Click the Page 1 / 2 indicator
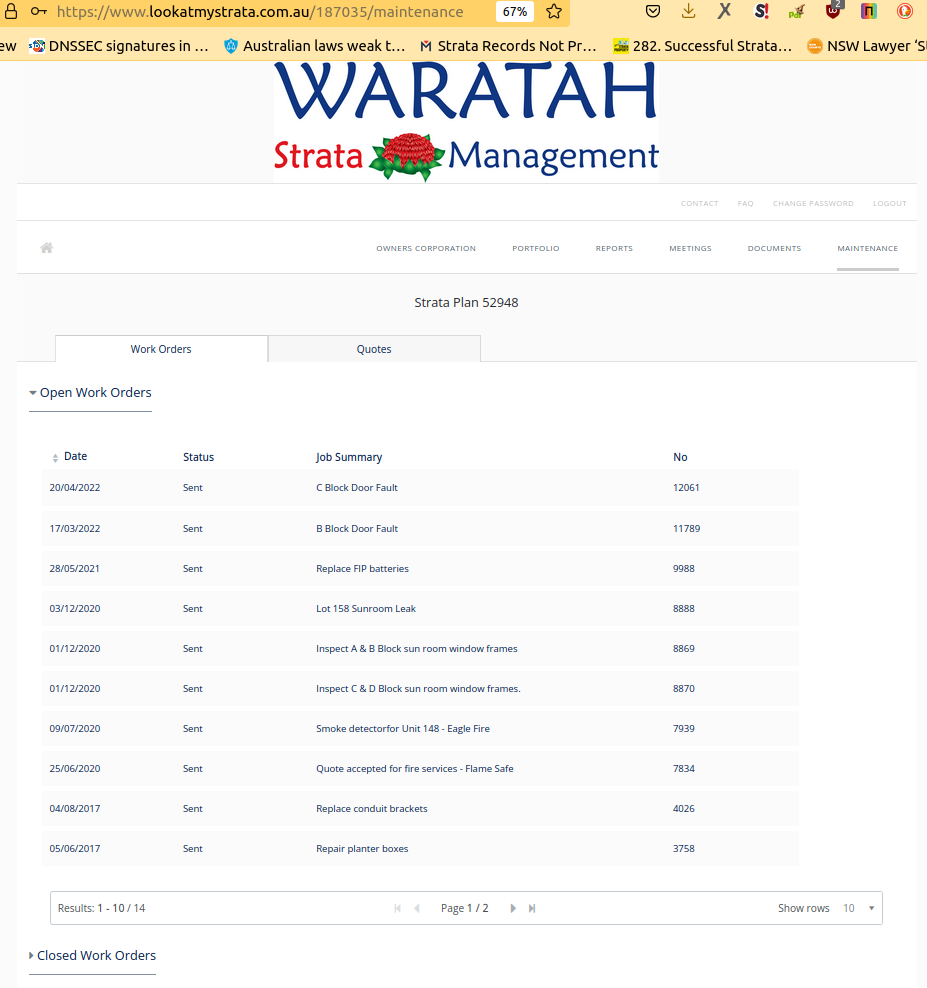 [x=464, y=908]
